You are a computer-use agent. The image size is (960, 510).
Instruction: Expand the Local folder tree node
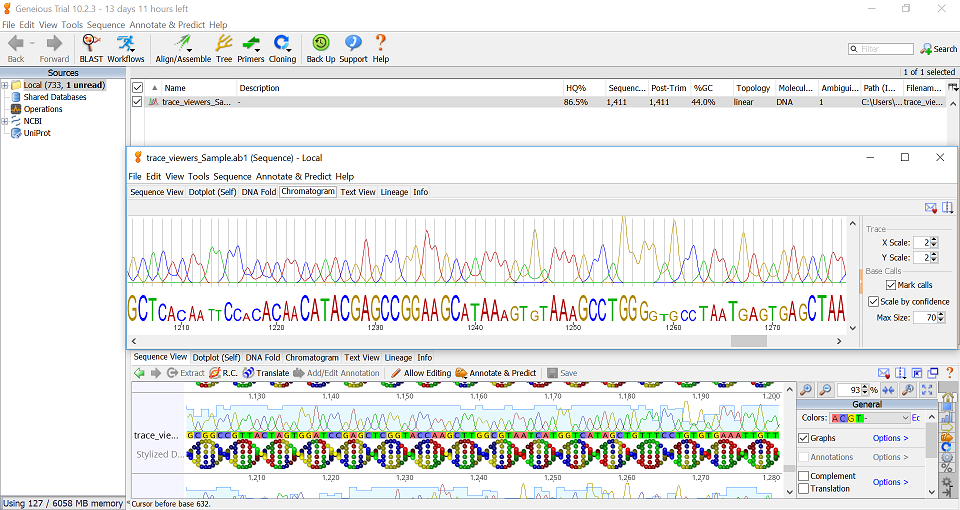coord(5,86)
